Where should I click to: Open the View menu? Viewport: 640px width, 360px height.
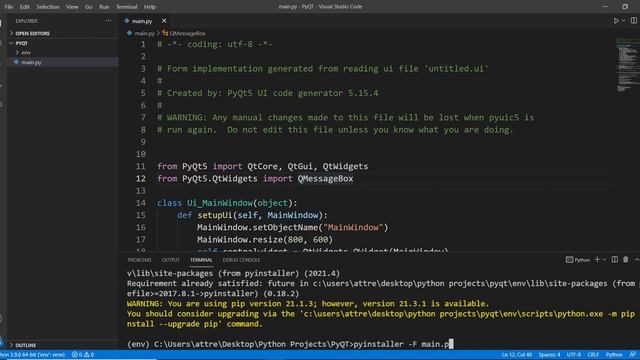click(x=72, y=7)
